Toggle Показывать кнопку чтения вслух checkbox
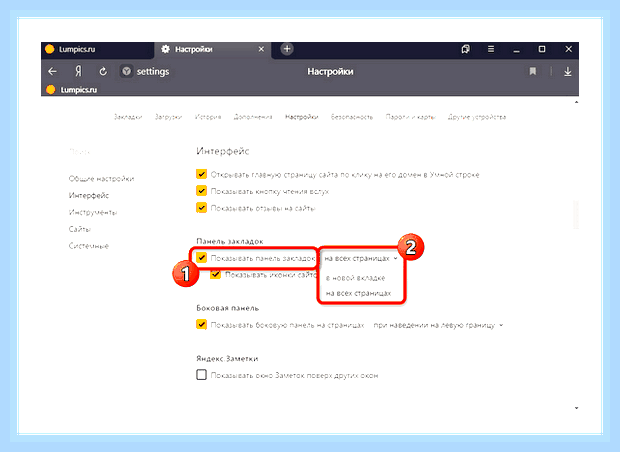This screenshot has height=452, width=620. 201,191
